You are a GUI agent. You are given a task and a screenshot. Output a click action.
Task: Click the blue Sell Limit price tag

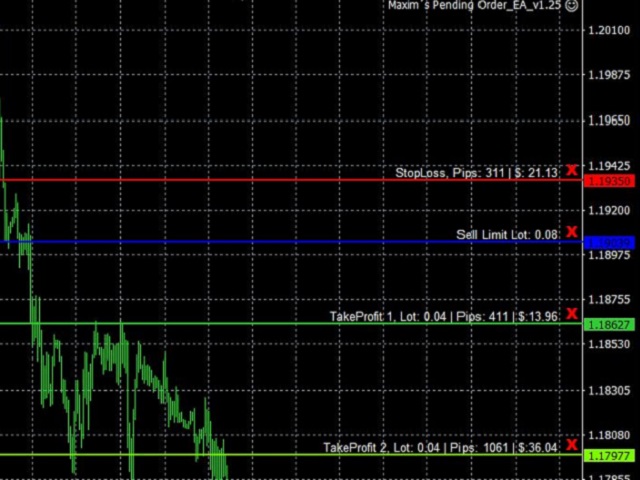click(x=609, y=243)
